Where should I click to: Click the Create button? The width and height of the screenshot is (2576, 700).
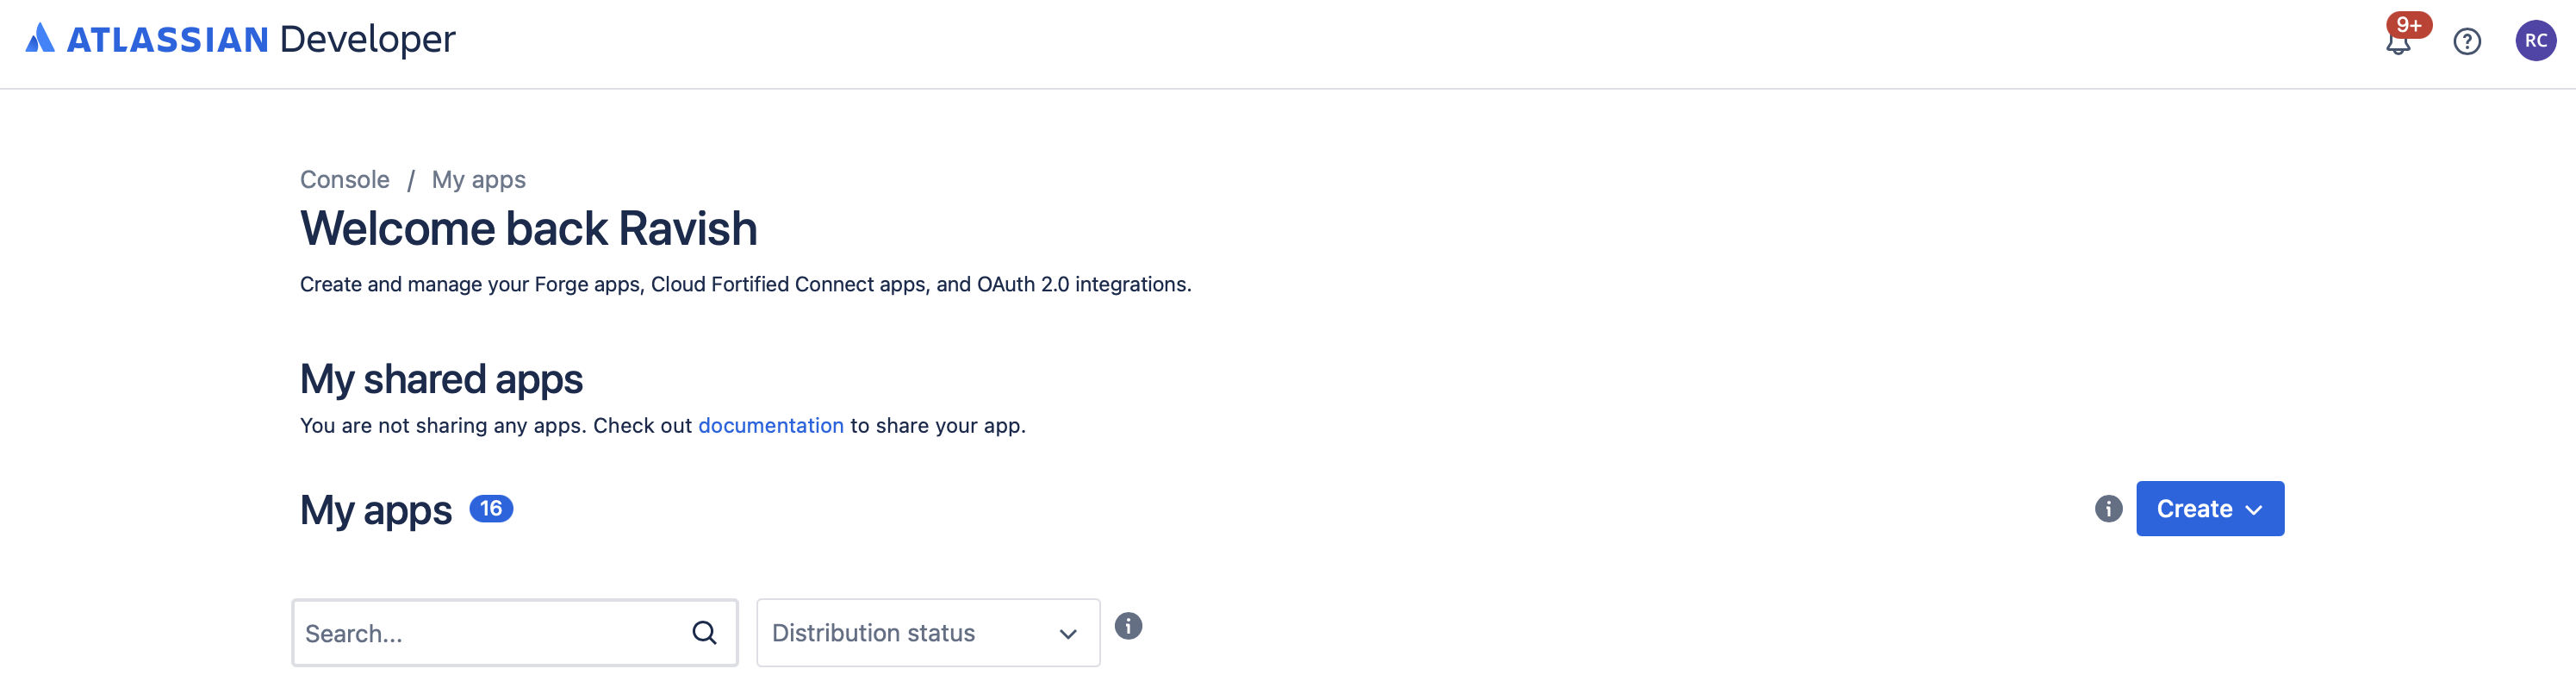[2196, 509]
